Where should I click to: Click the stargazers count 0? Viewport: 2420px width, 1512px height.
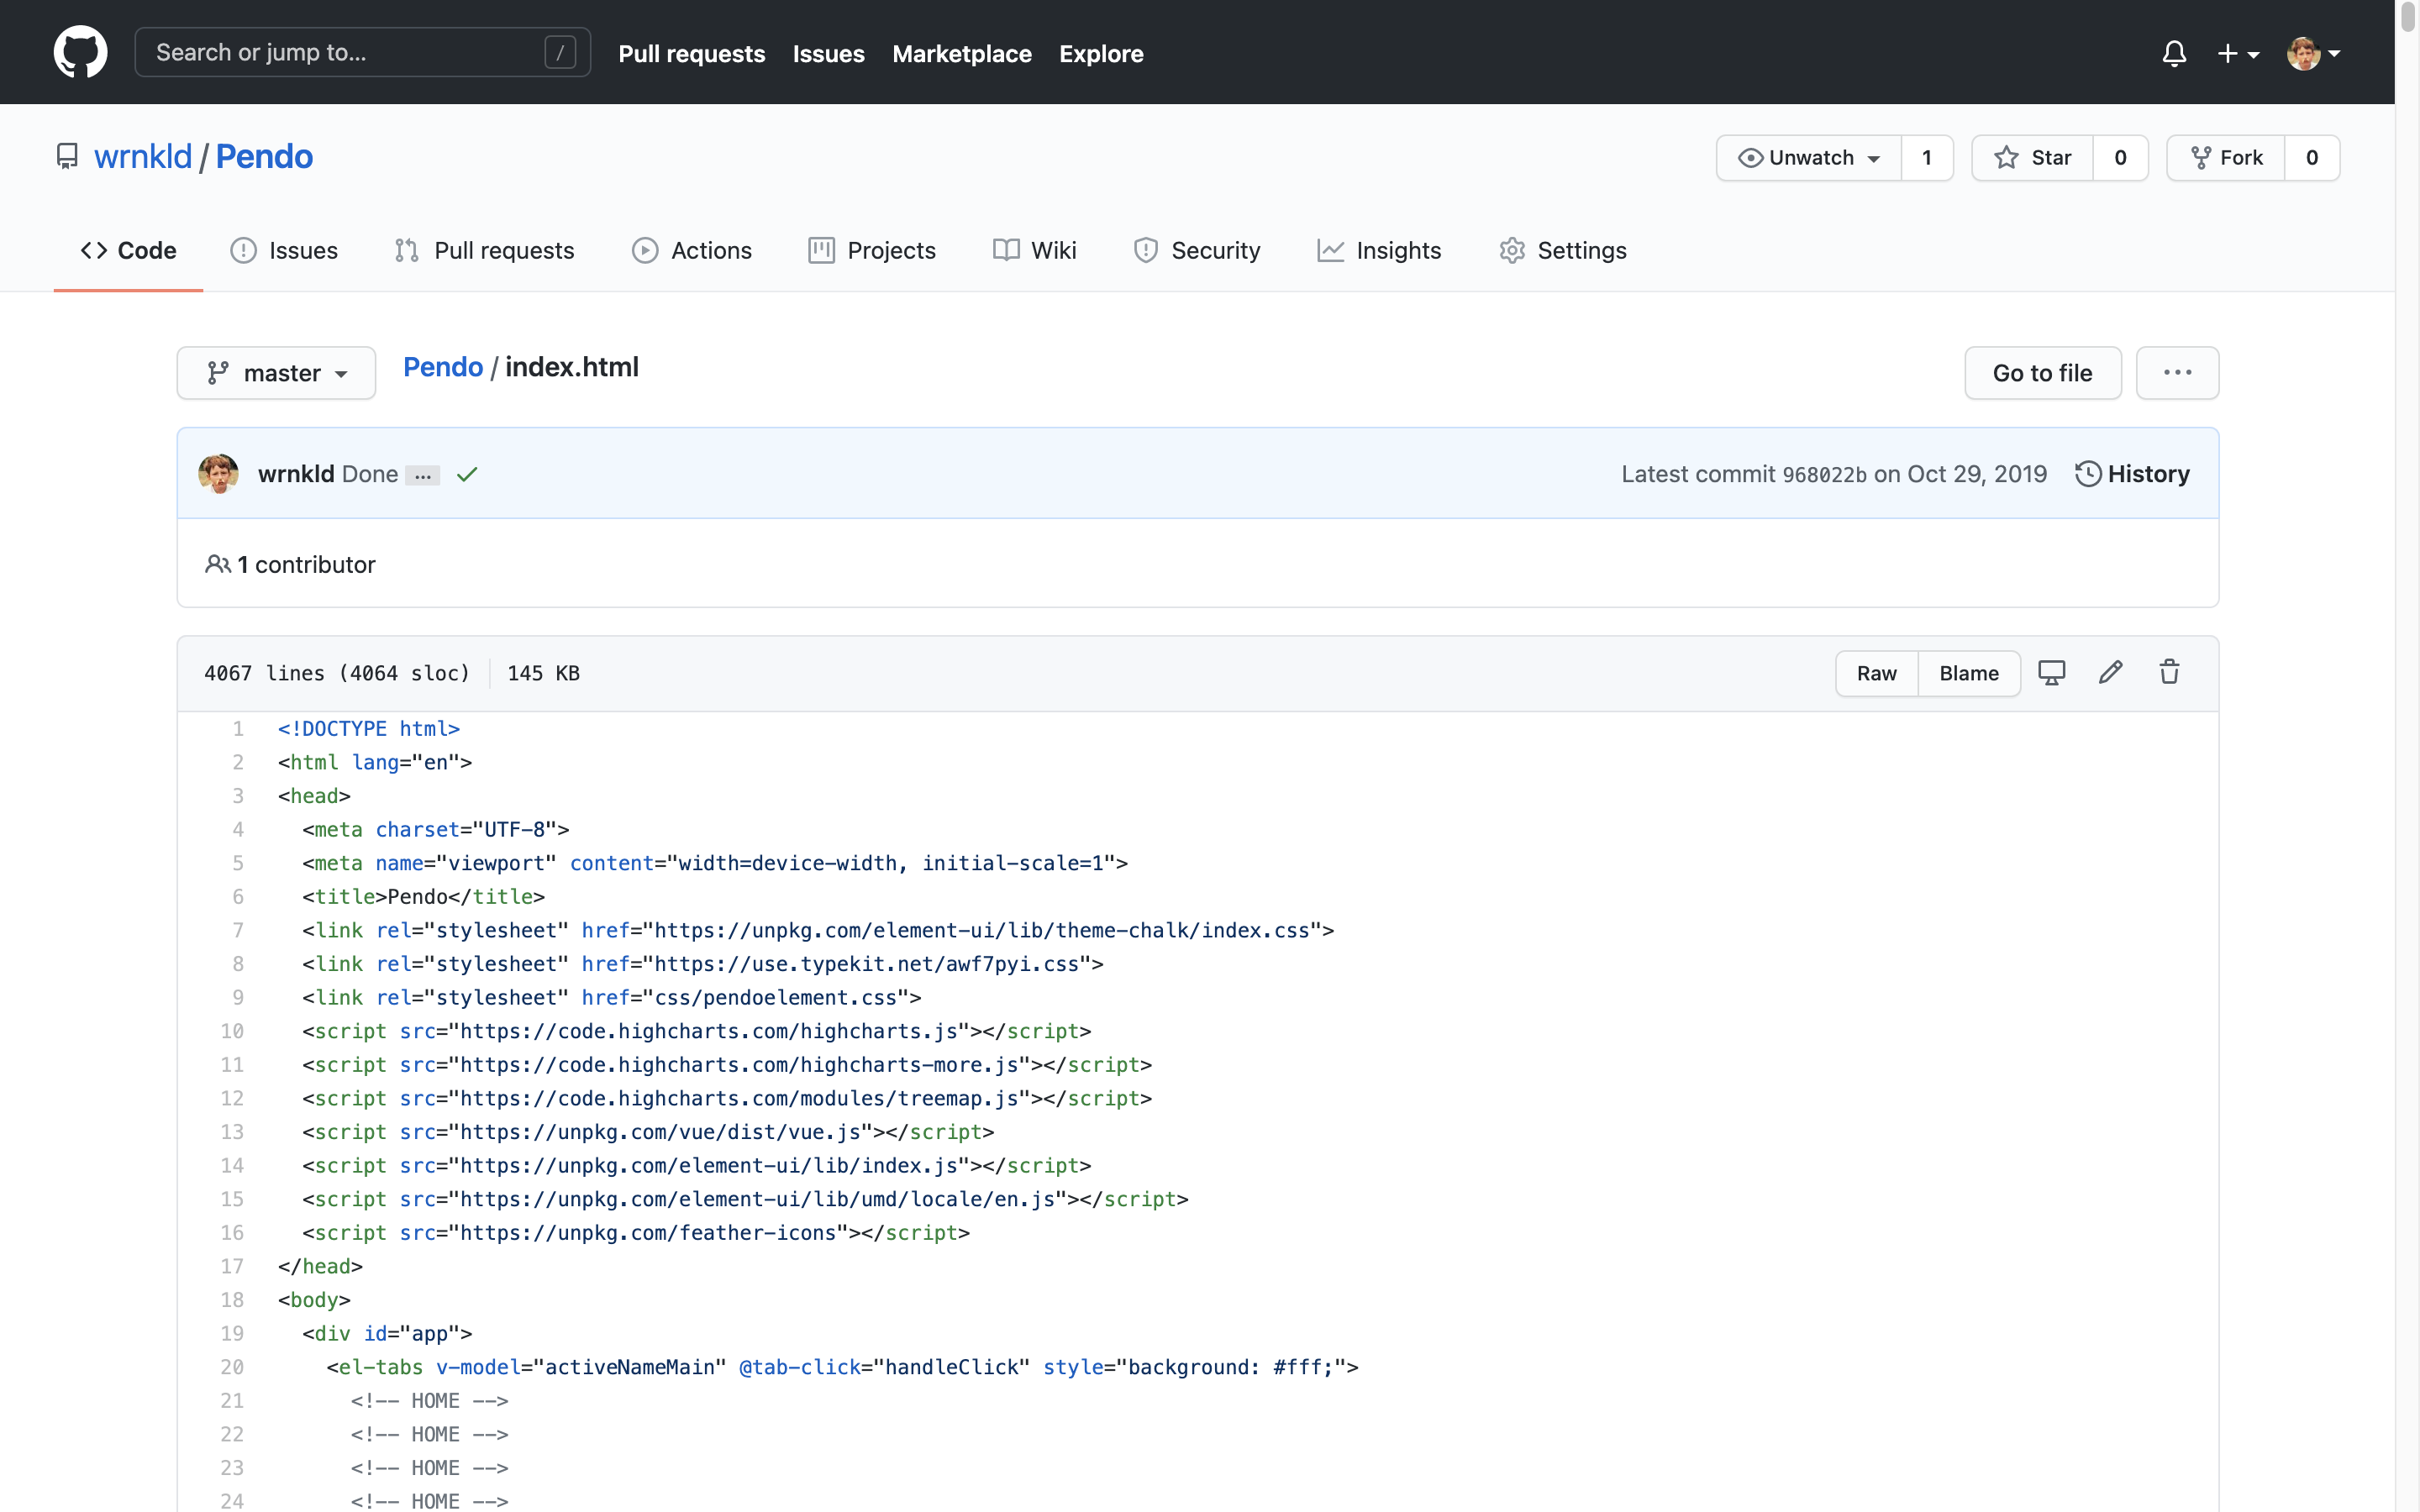(2120, 158)
